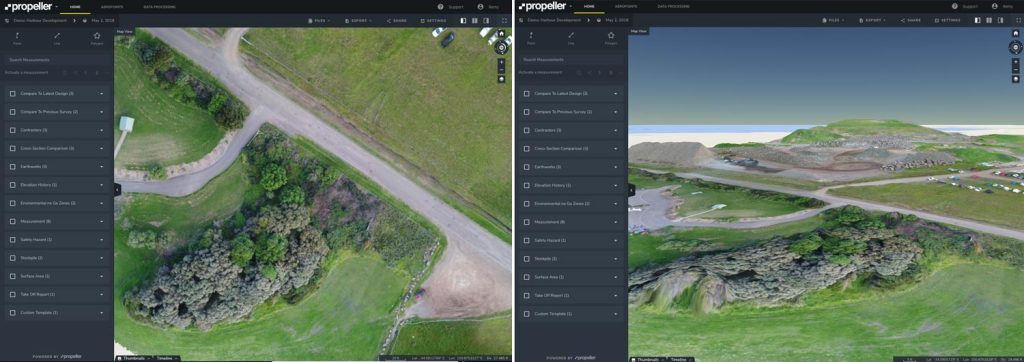
Task: Check Measurement group in right window
Action: click(526, 222)
